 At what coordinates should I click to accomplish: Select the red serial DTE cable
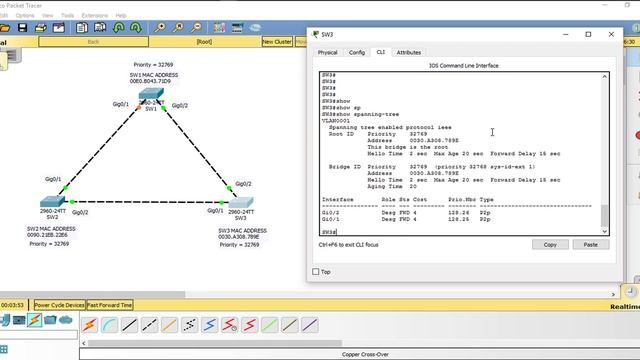[x=249, y=325]
